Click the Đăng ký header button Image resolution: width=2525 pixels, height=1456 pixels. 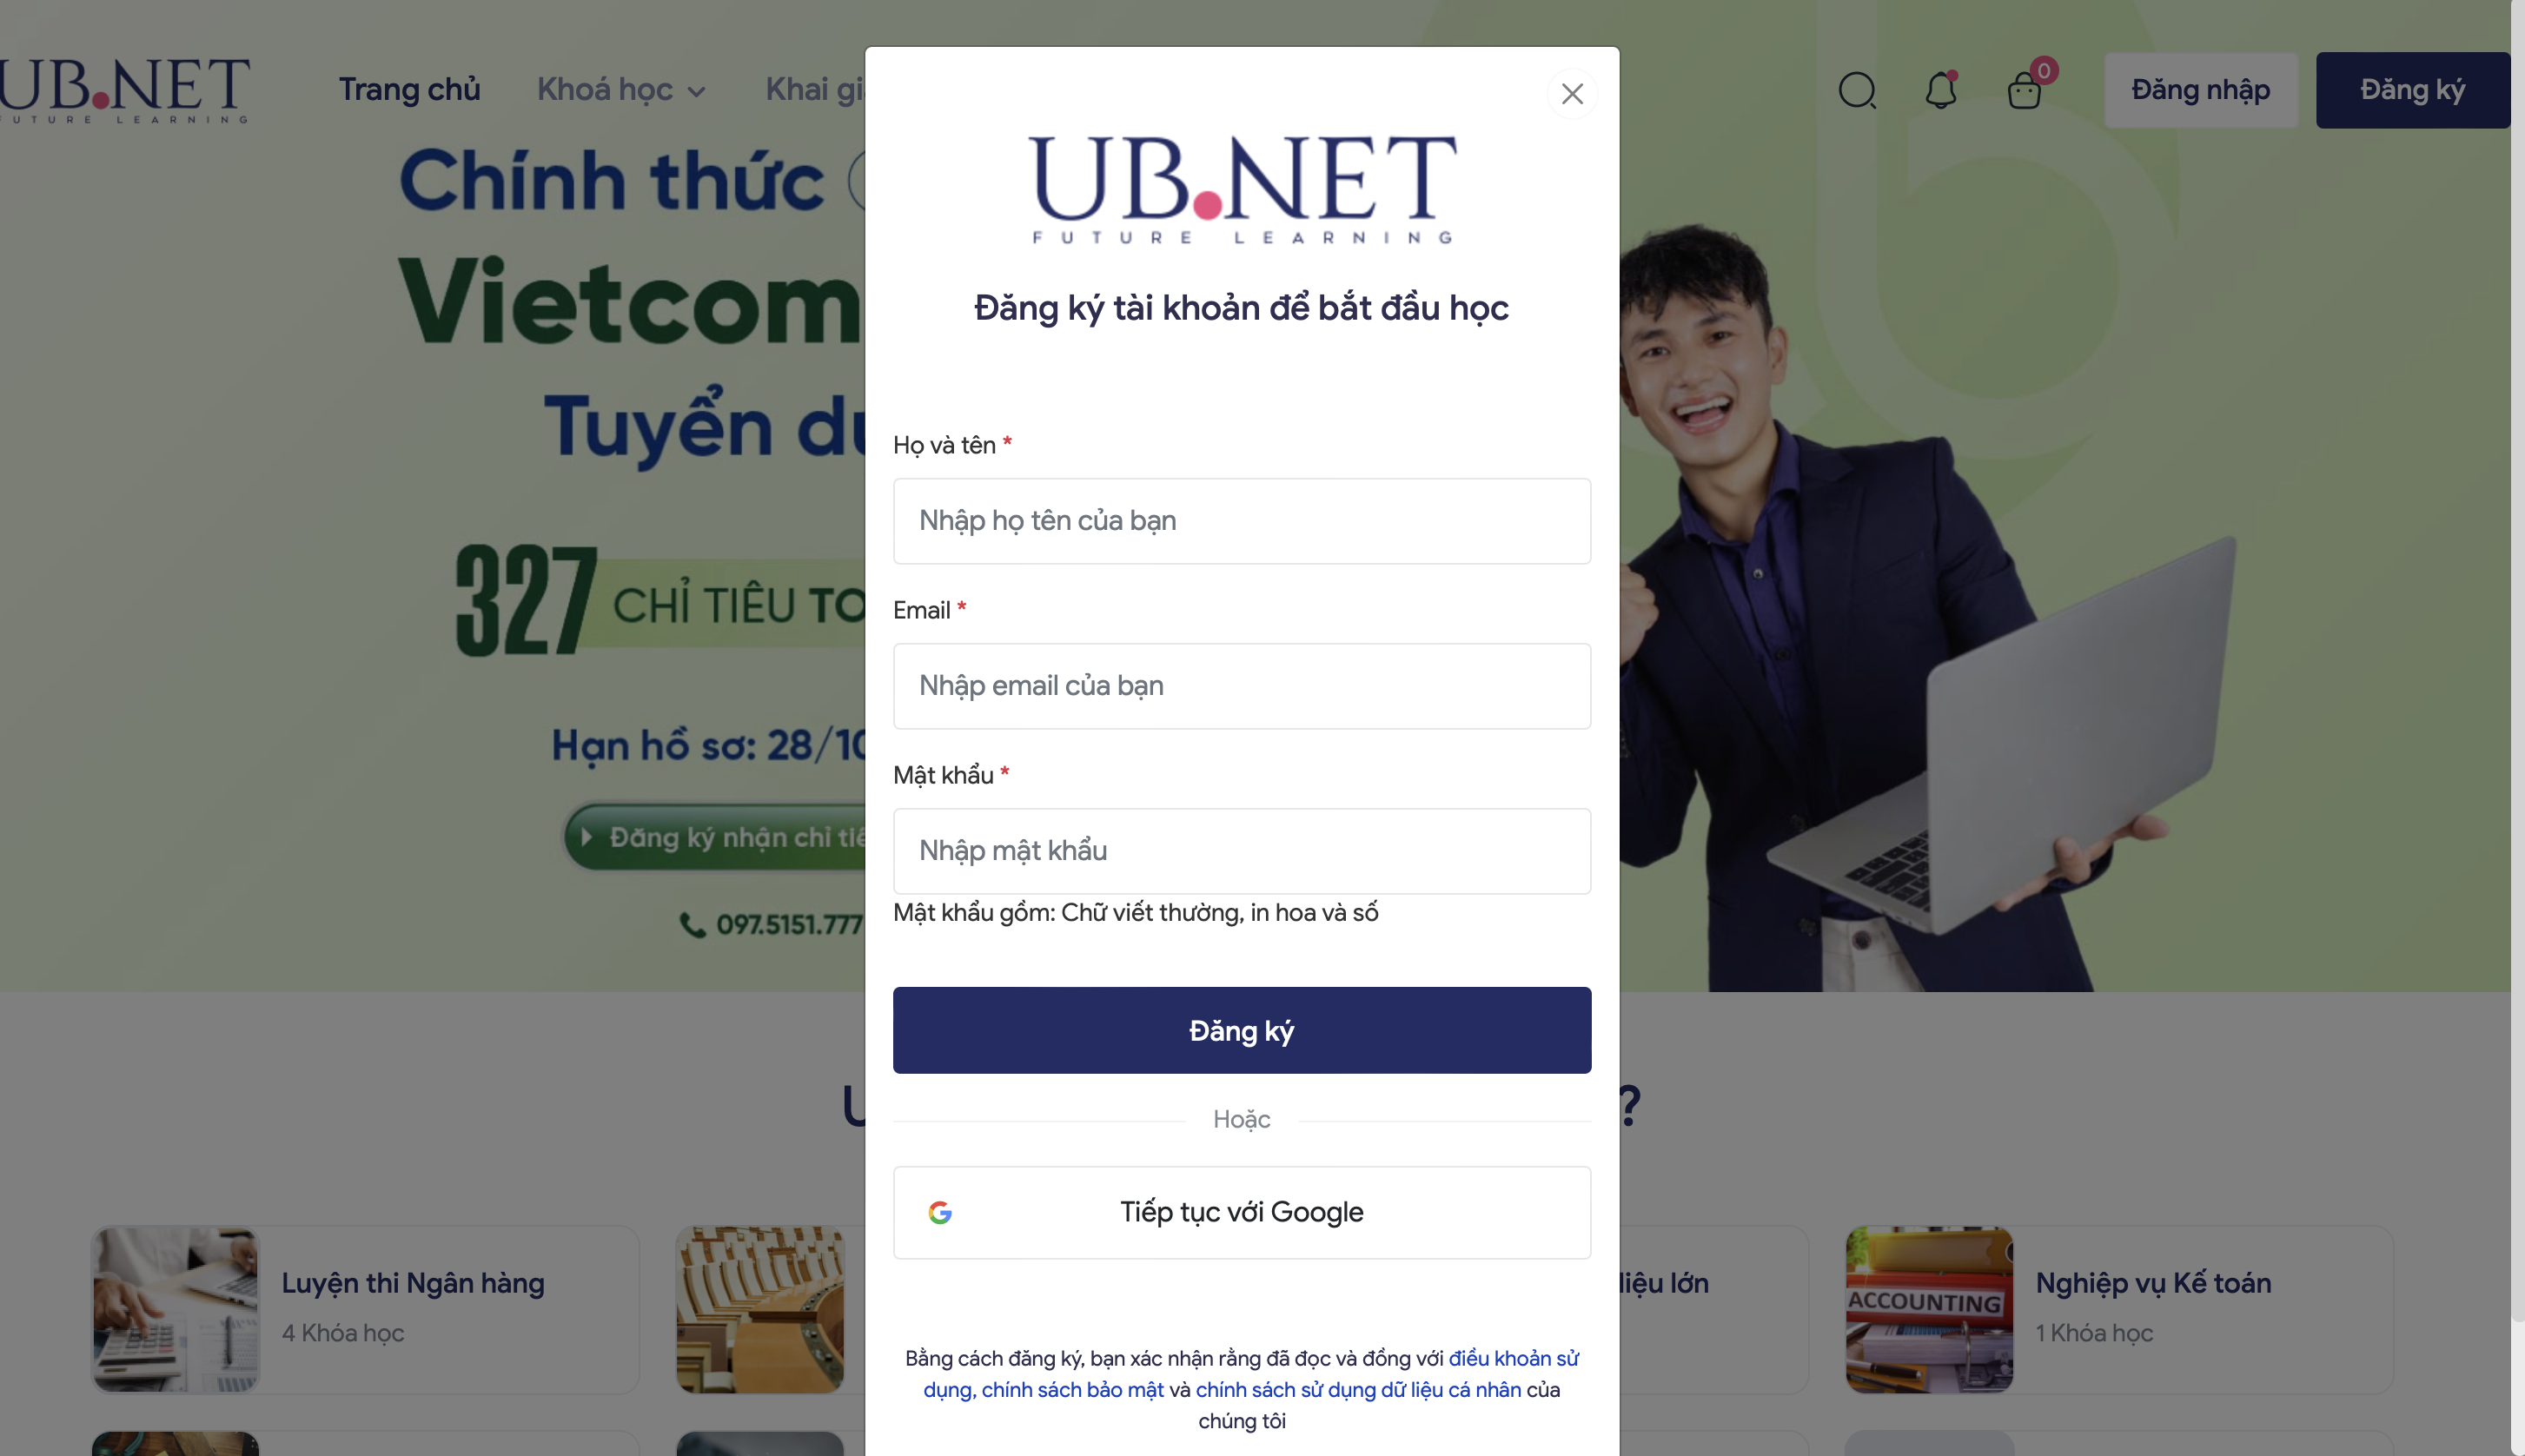click(2412, 90)
